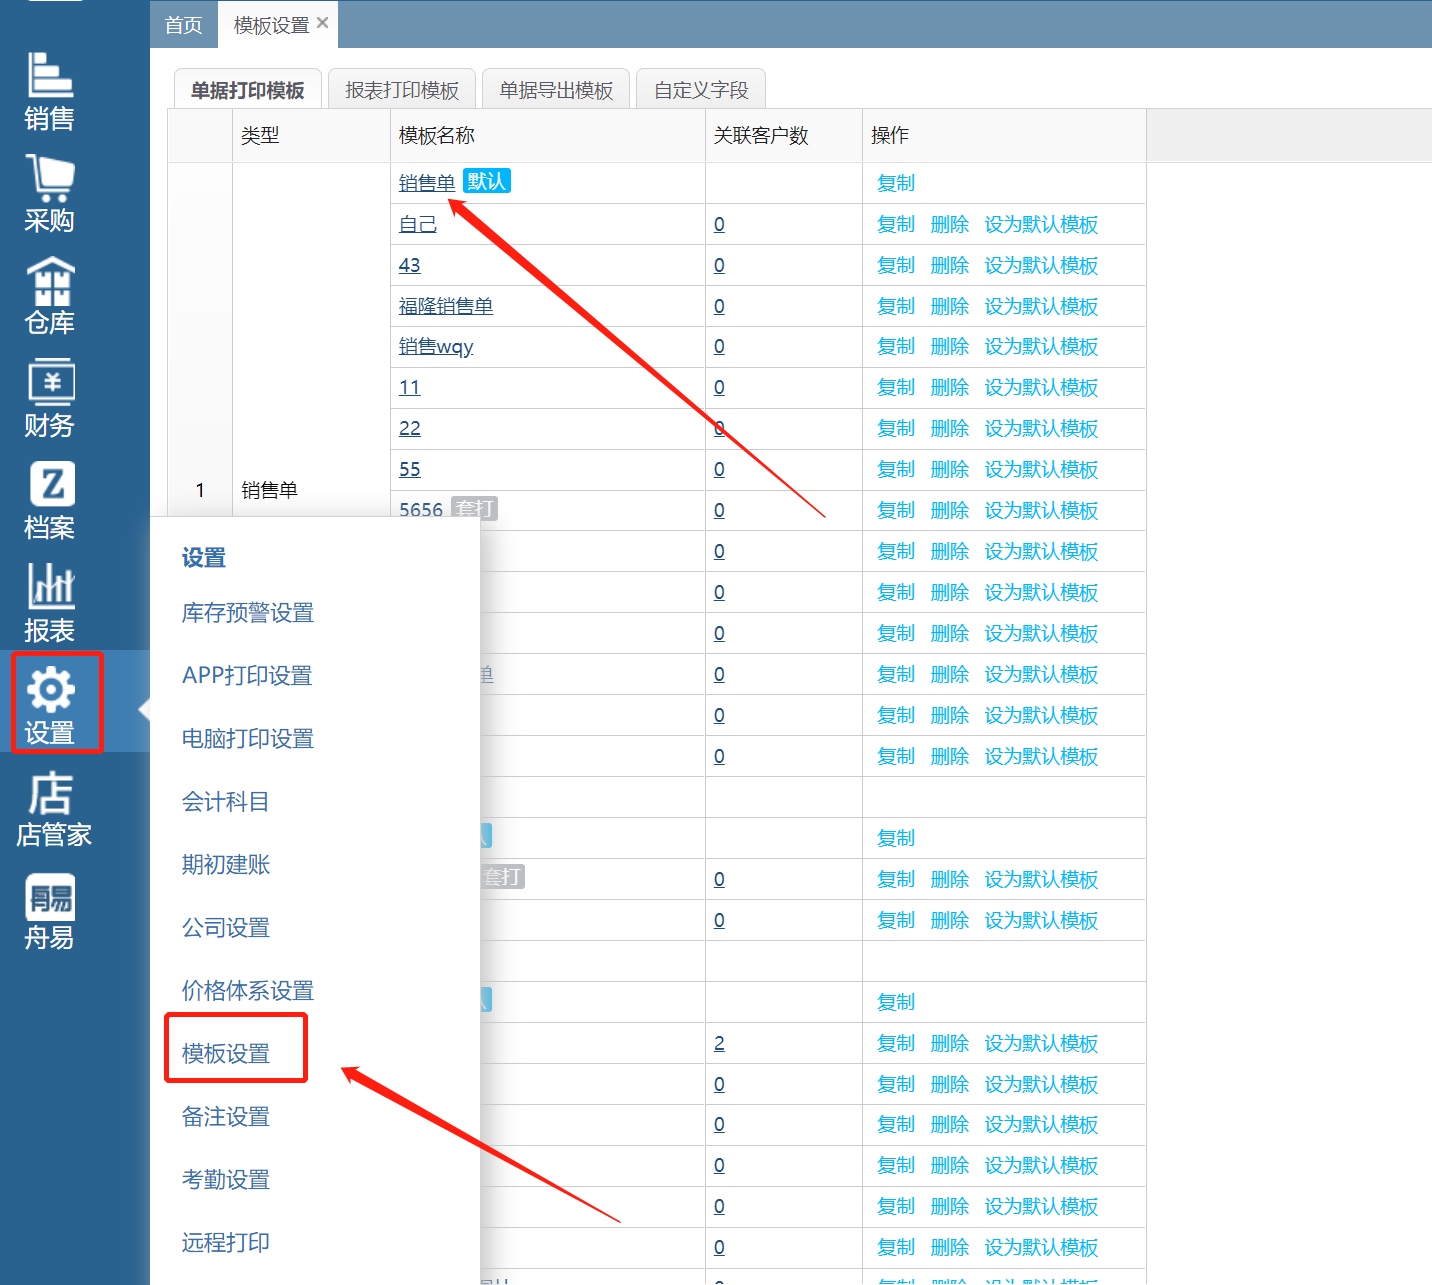
Task: Switch to the 首页 tab
Action: [183, 25]
